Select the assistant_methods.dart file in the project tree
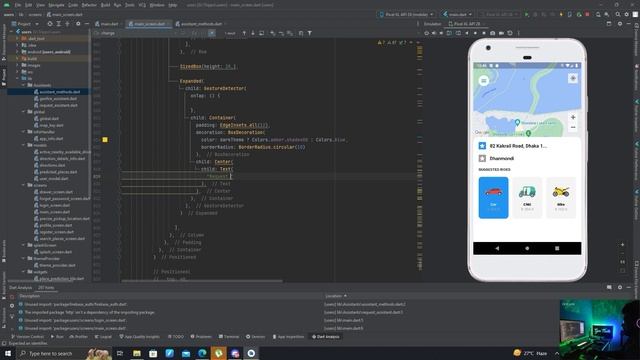 pyautogui.click(x=60, y=92)
